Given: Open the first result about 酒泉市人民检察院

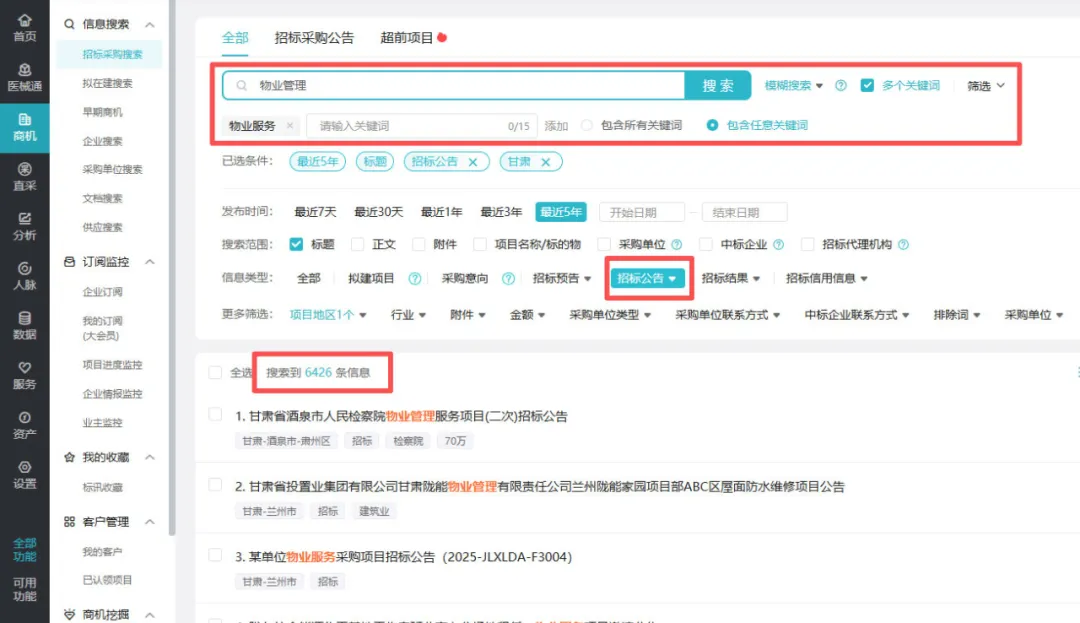Looking at the screenshot, I should pyautogui.click(x=401, y=416).
